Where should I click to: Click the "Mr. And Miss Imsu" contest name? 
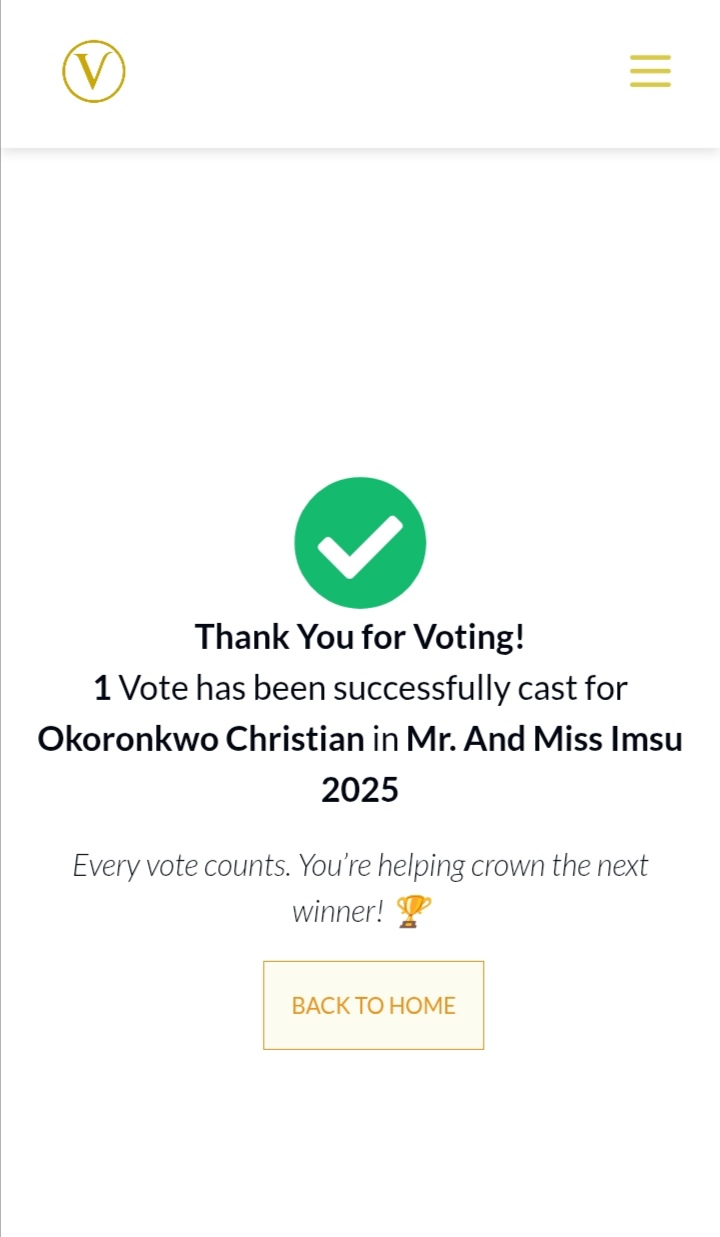[x=544, y=740]
